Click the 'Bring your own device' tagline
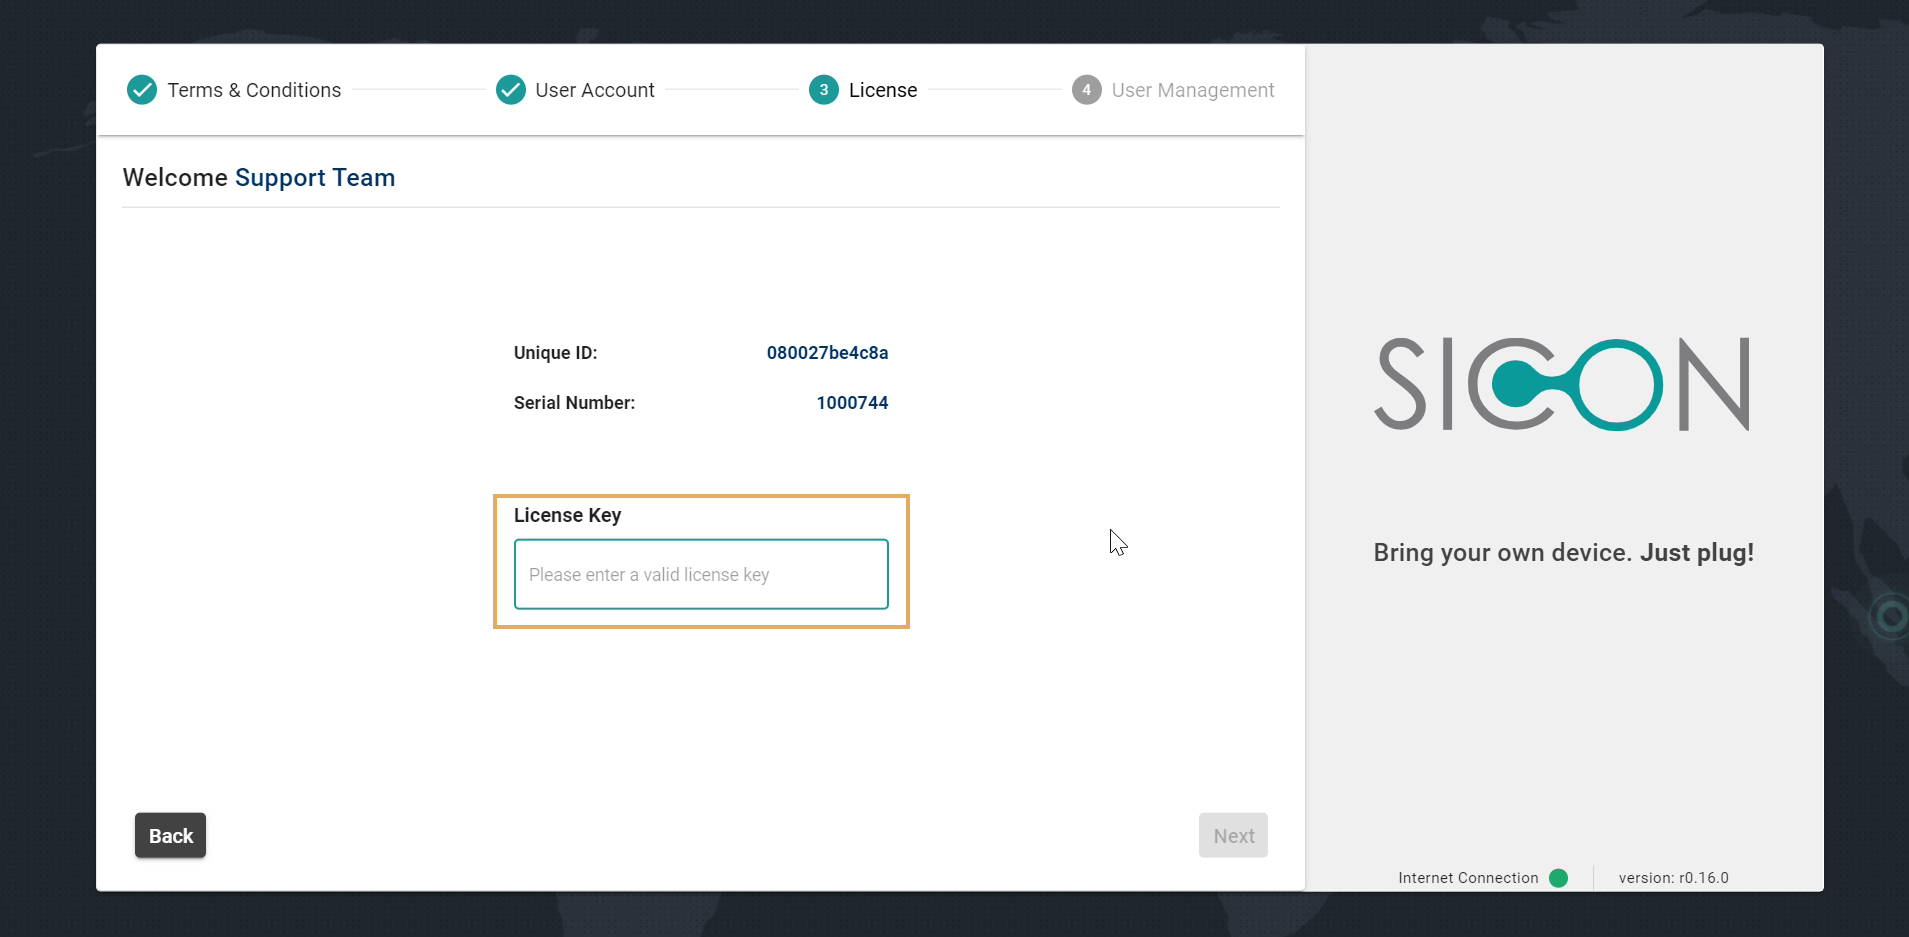 [1563, 553]
